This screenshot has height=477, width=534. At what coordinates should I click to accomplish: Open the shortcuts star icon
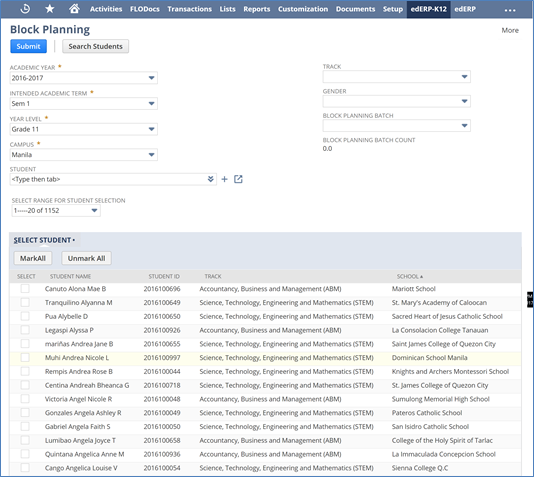coord(50,9)
